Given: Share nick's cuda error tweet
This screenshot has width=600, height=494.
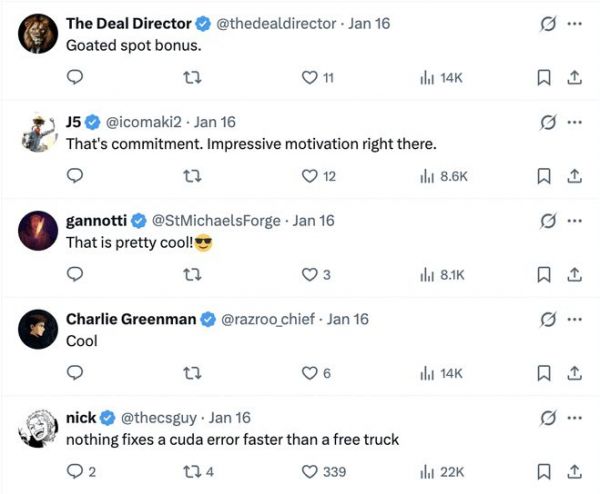Looking at the screenshot, I should [575, 471].
